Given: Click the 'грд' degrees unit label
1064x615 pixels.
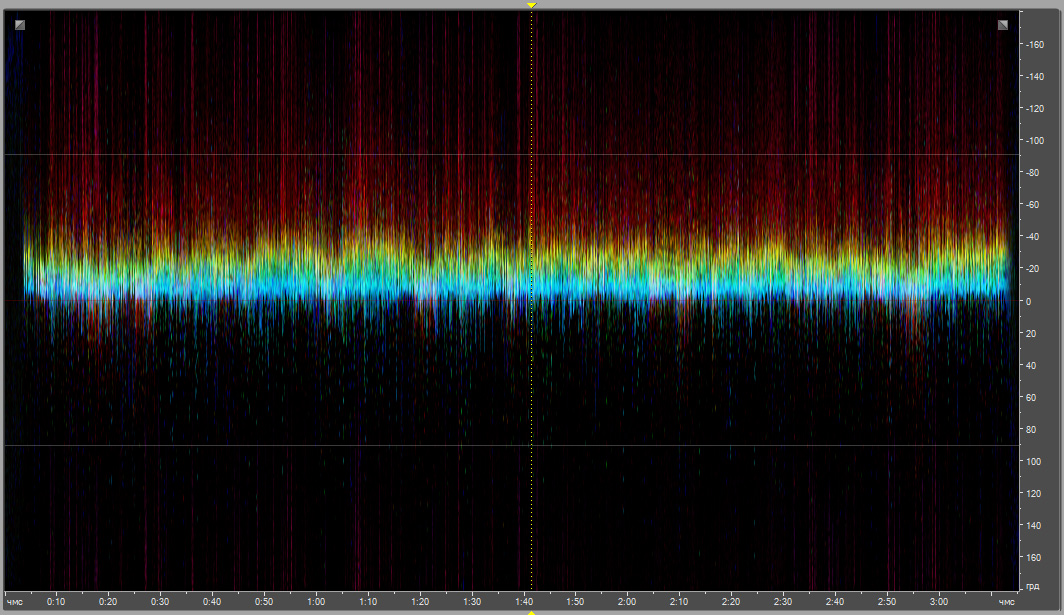Looking at the screenshot, I should point(1032,585).
